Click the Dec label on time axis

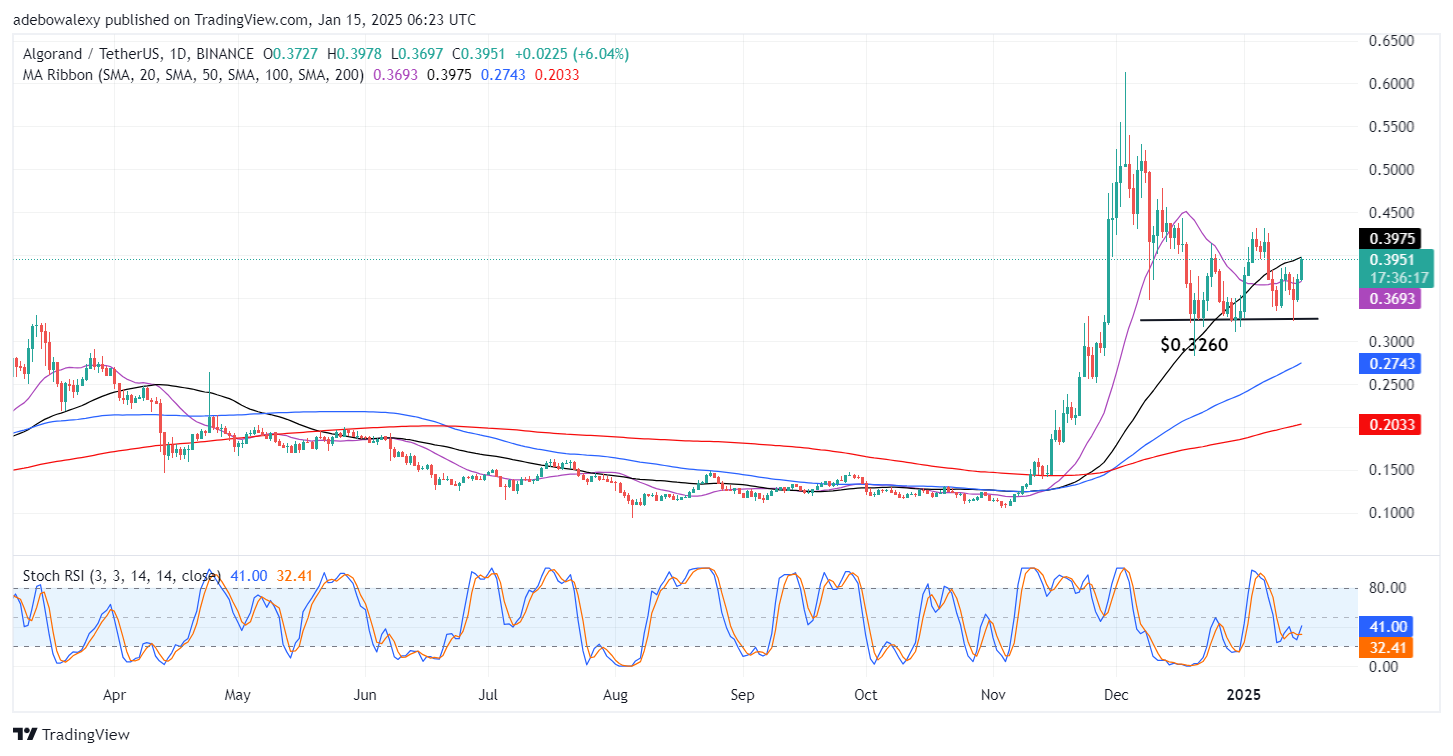coord(1115,693)
